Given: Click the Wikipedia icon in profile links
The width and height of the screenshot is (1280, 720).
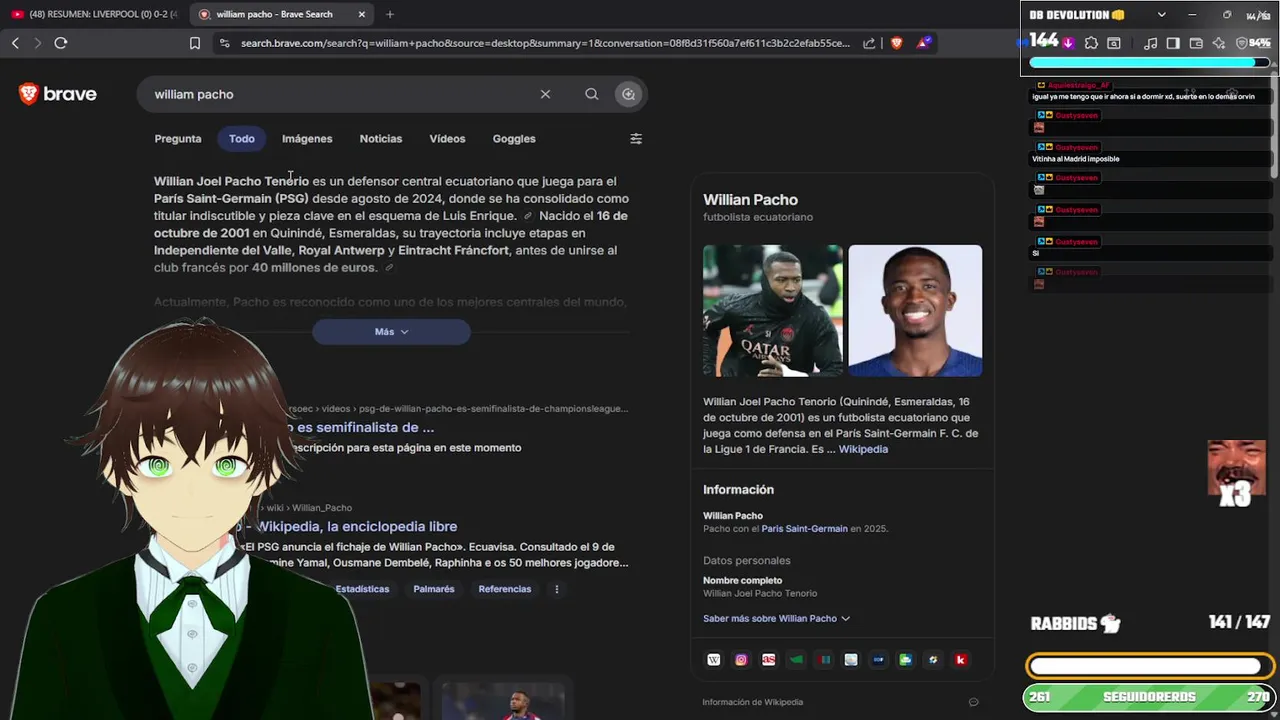Looking at the screenshot, I should [x=714, y=660].
